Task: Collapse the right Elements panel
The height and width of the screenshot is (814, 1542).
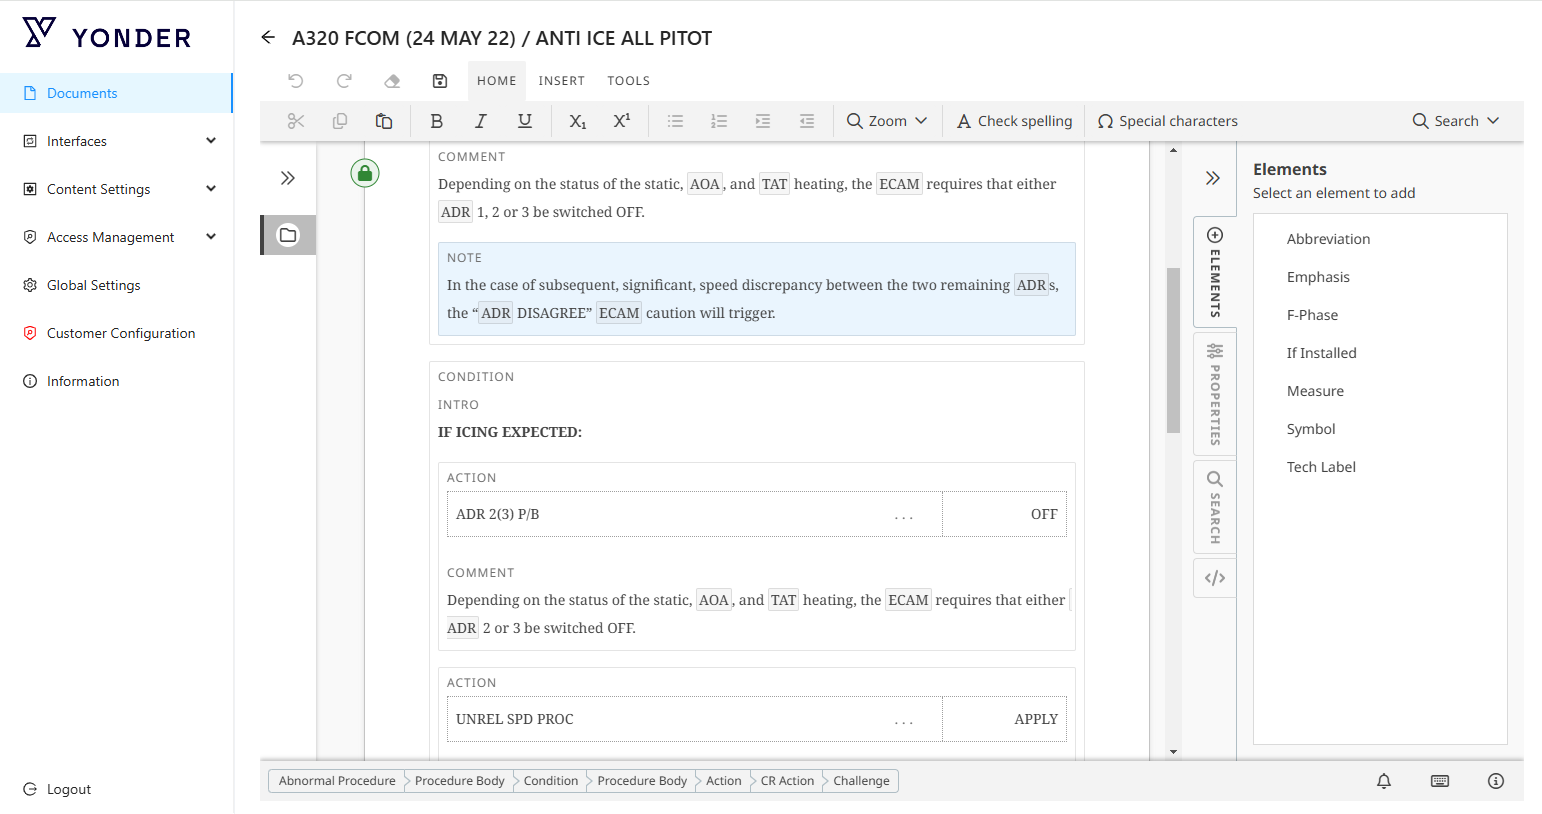Action: [x=1213, y=178]
